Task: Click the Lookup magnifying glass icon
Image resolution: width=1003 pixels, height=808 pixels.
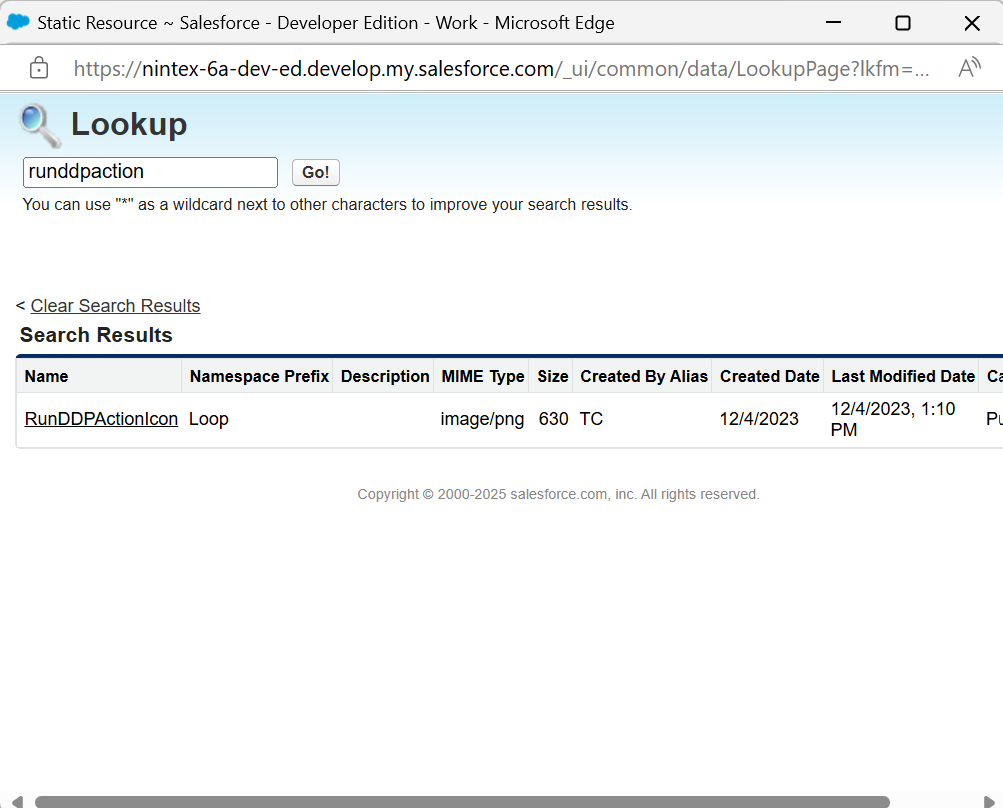Action: point(41,125)
